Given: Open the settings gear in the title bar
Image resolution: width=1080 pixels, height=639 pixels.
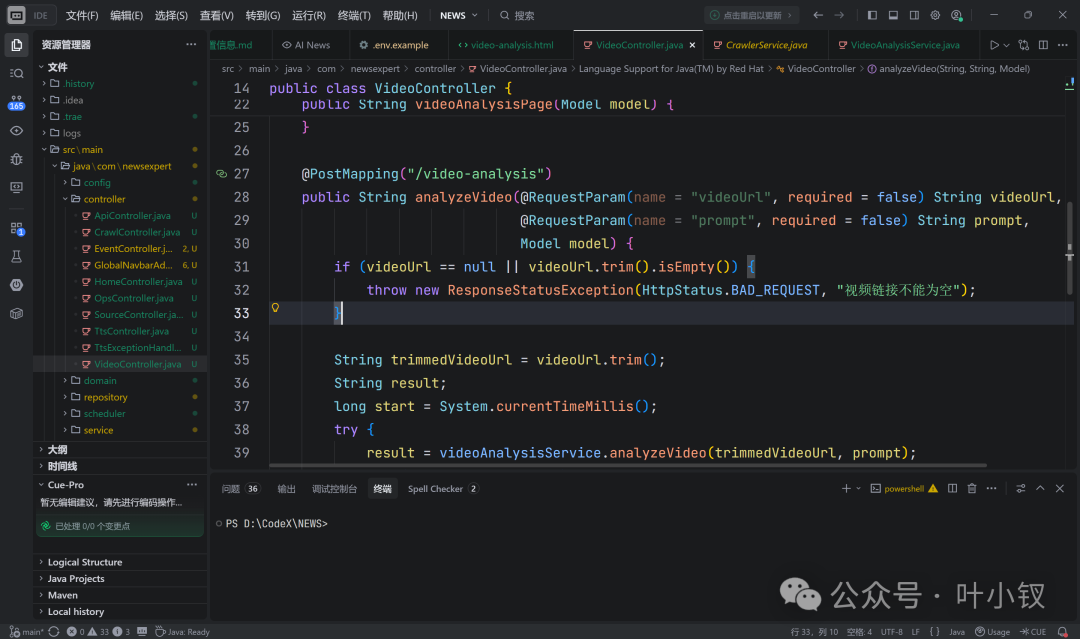Looking at the screenshot, I should click(935, 15).
